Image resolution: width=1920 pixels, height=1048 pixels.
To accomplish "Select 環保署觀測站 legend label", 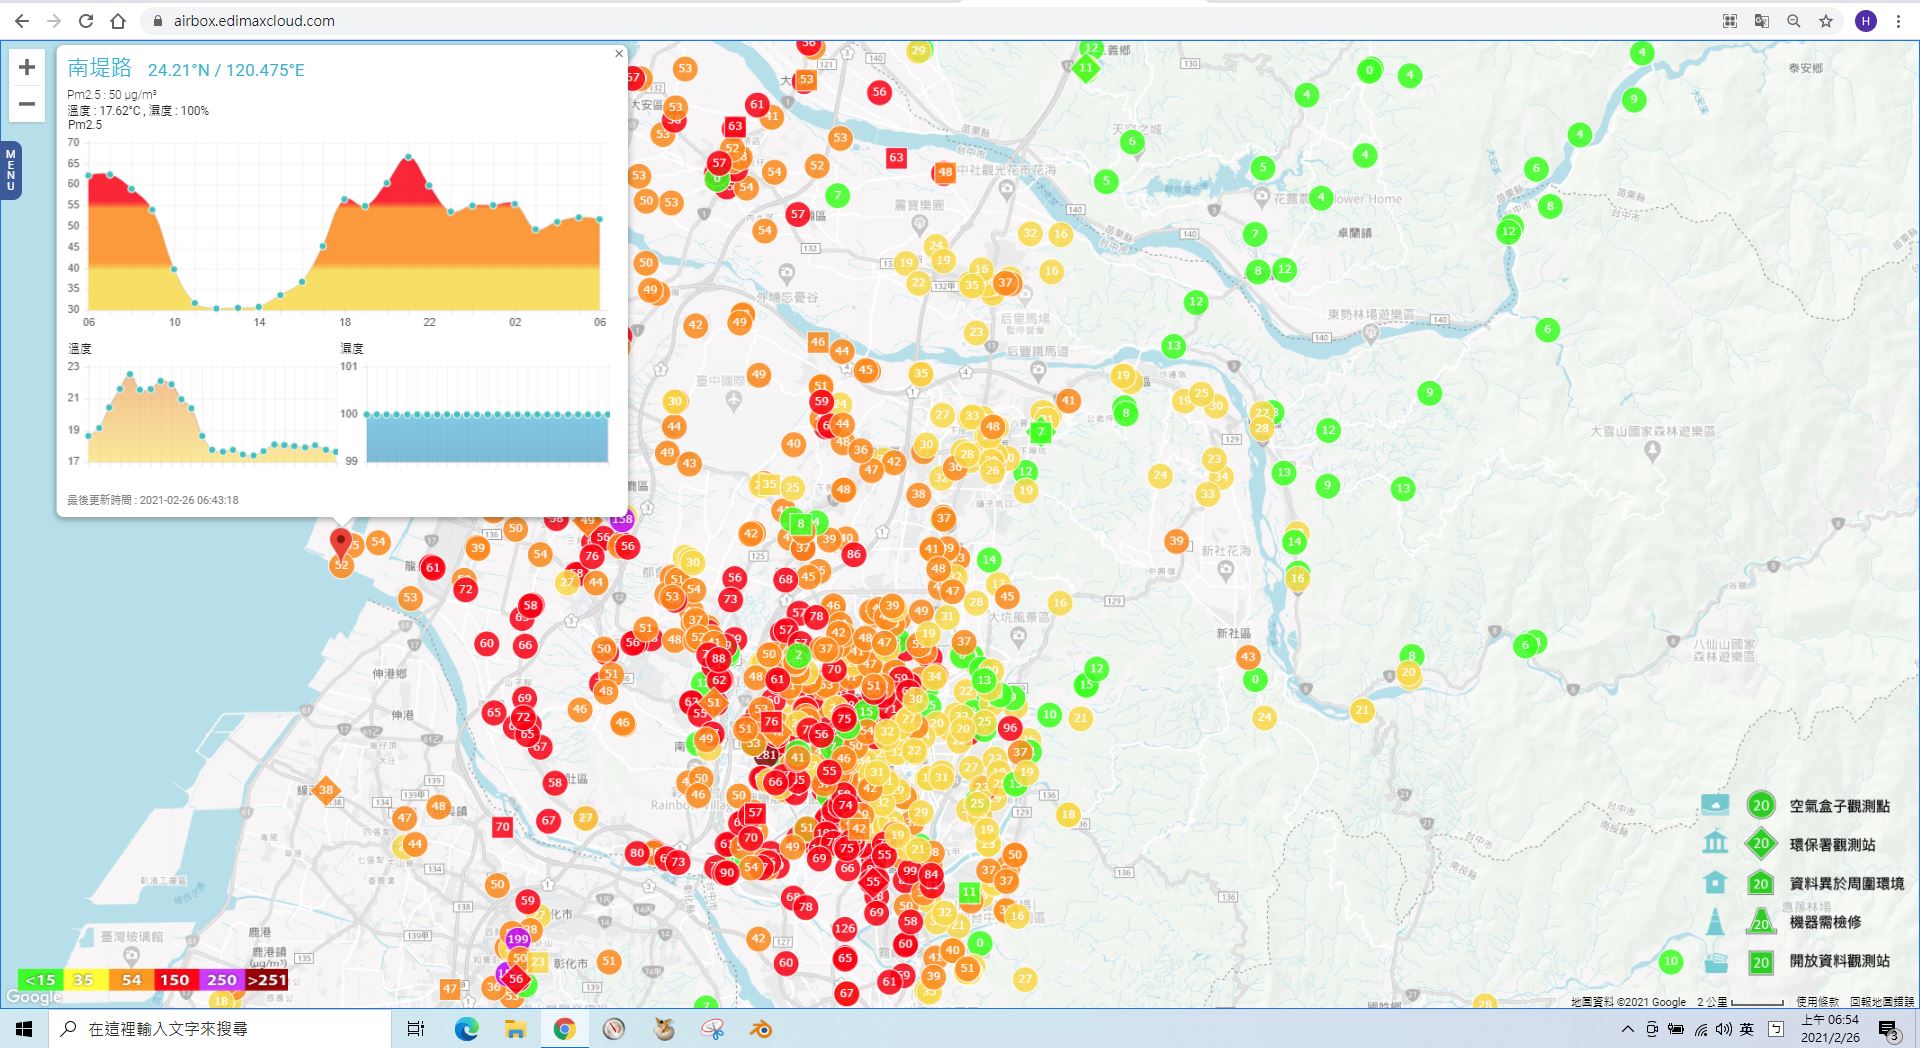I will [x=1832, y=845].
